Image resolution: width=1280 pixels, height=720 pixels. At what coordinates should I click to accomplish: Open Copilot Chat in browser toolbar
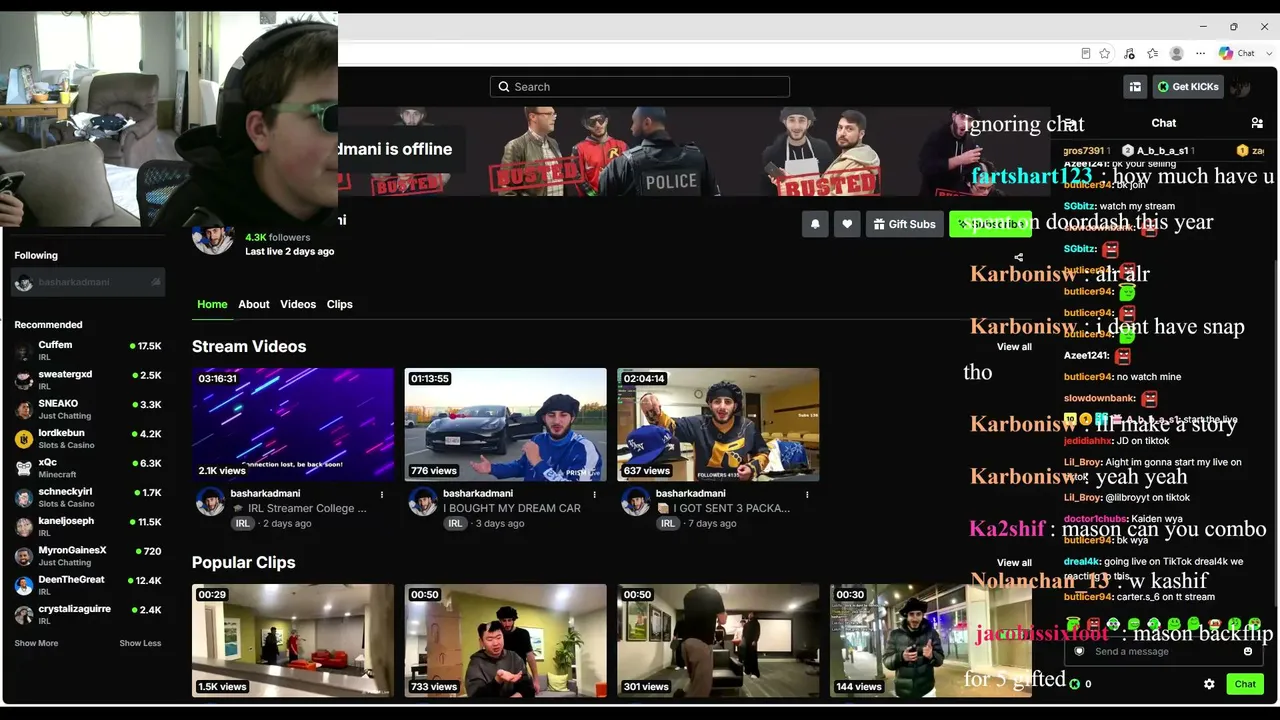[1237, 53]
